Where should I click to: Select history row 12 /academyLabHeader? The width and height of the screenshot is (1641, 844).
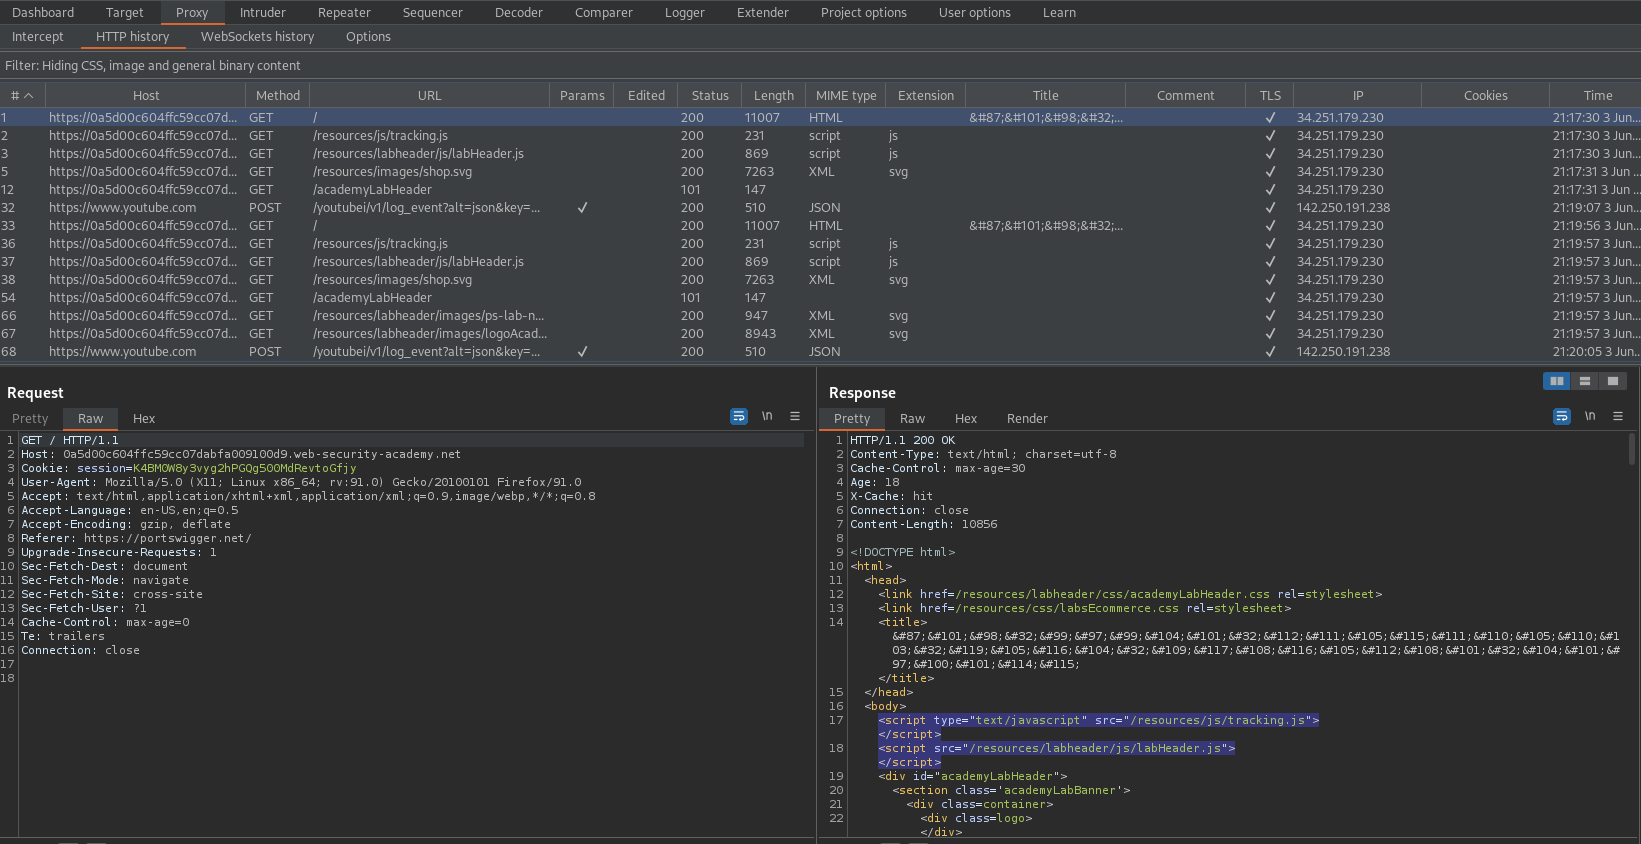point(820,190)
